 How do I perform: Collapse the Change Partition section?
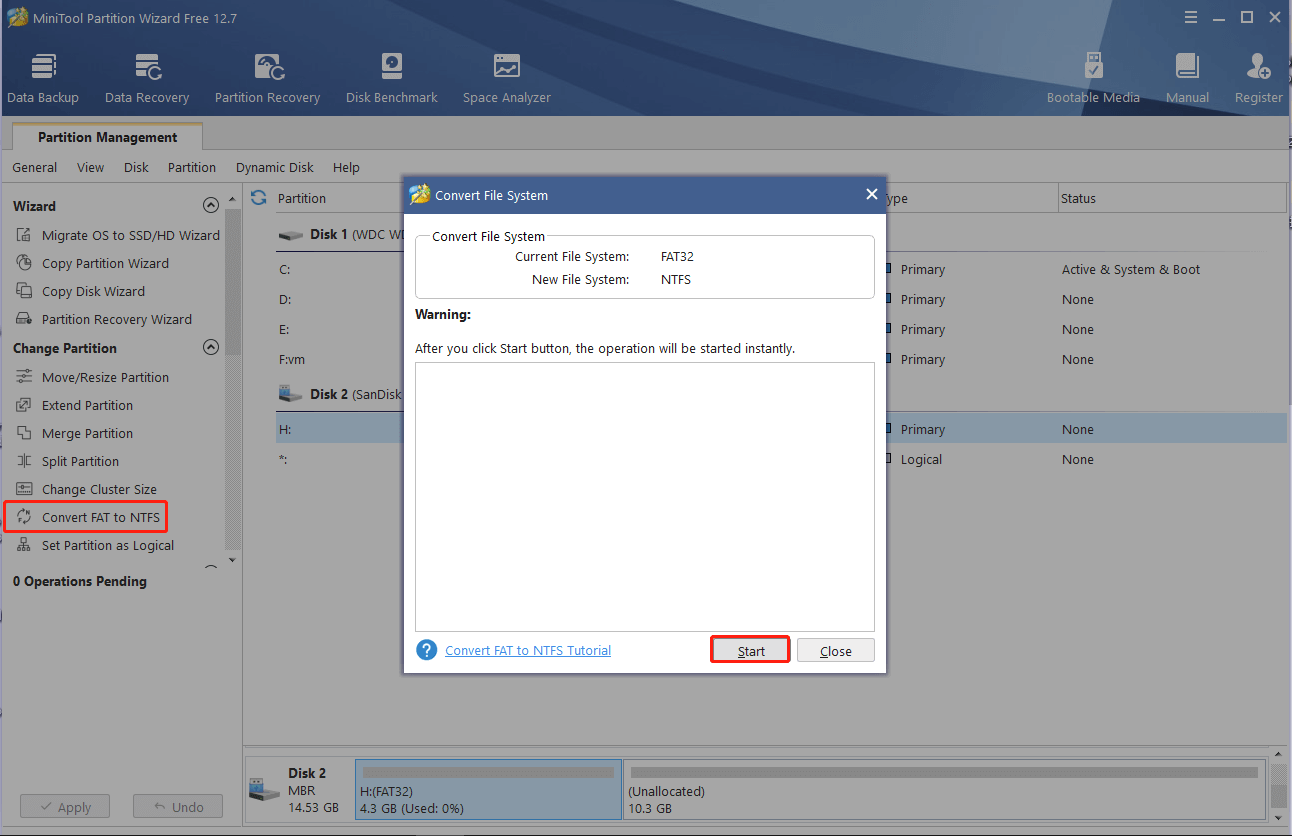click(x=210, y=347)
